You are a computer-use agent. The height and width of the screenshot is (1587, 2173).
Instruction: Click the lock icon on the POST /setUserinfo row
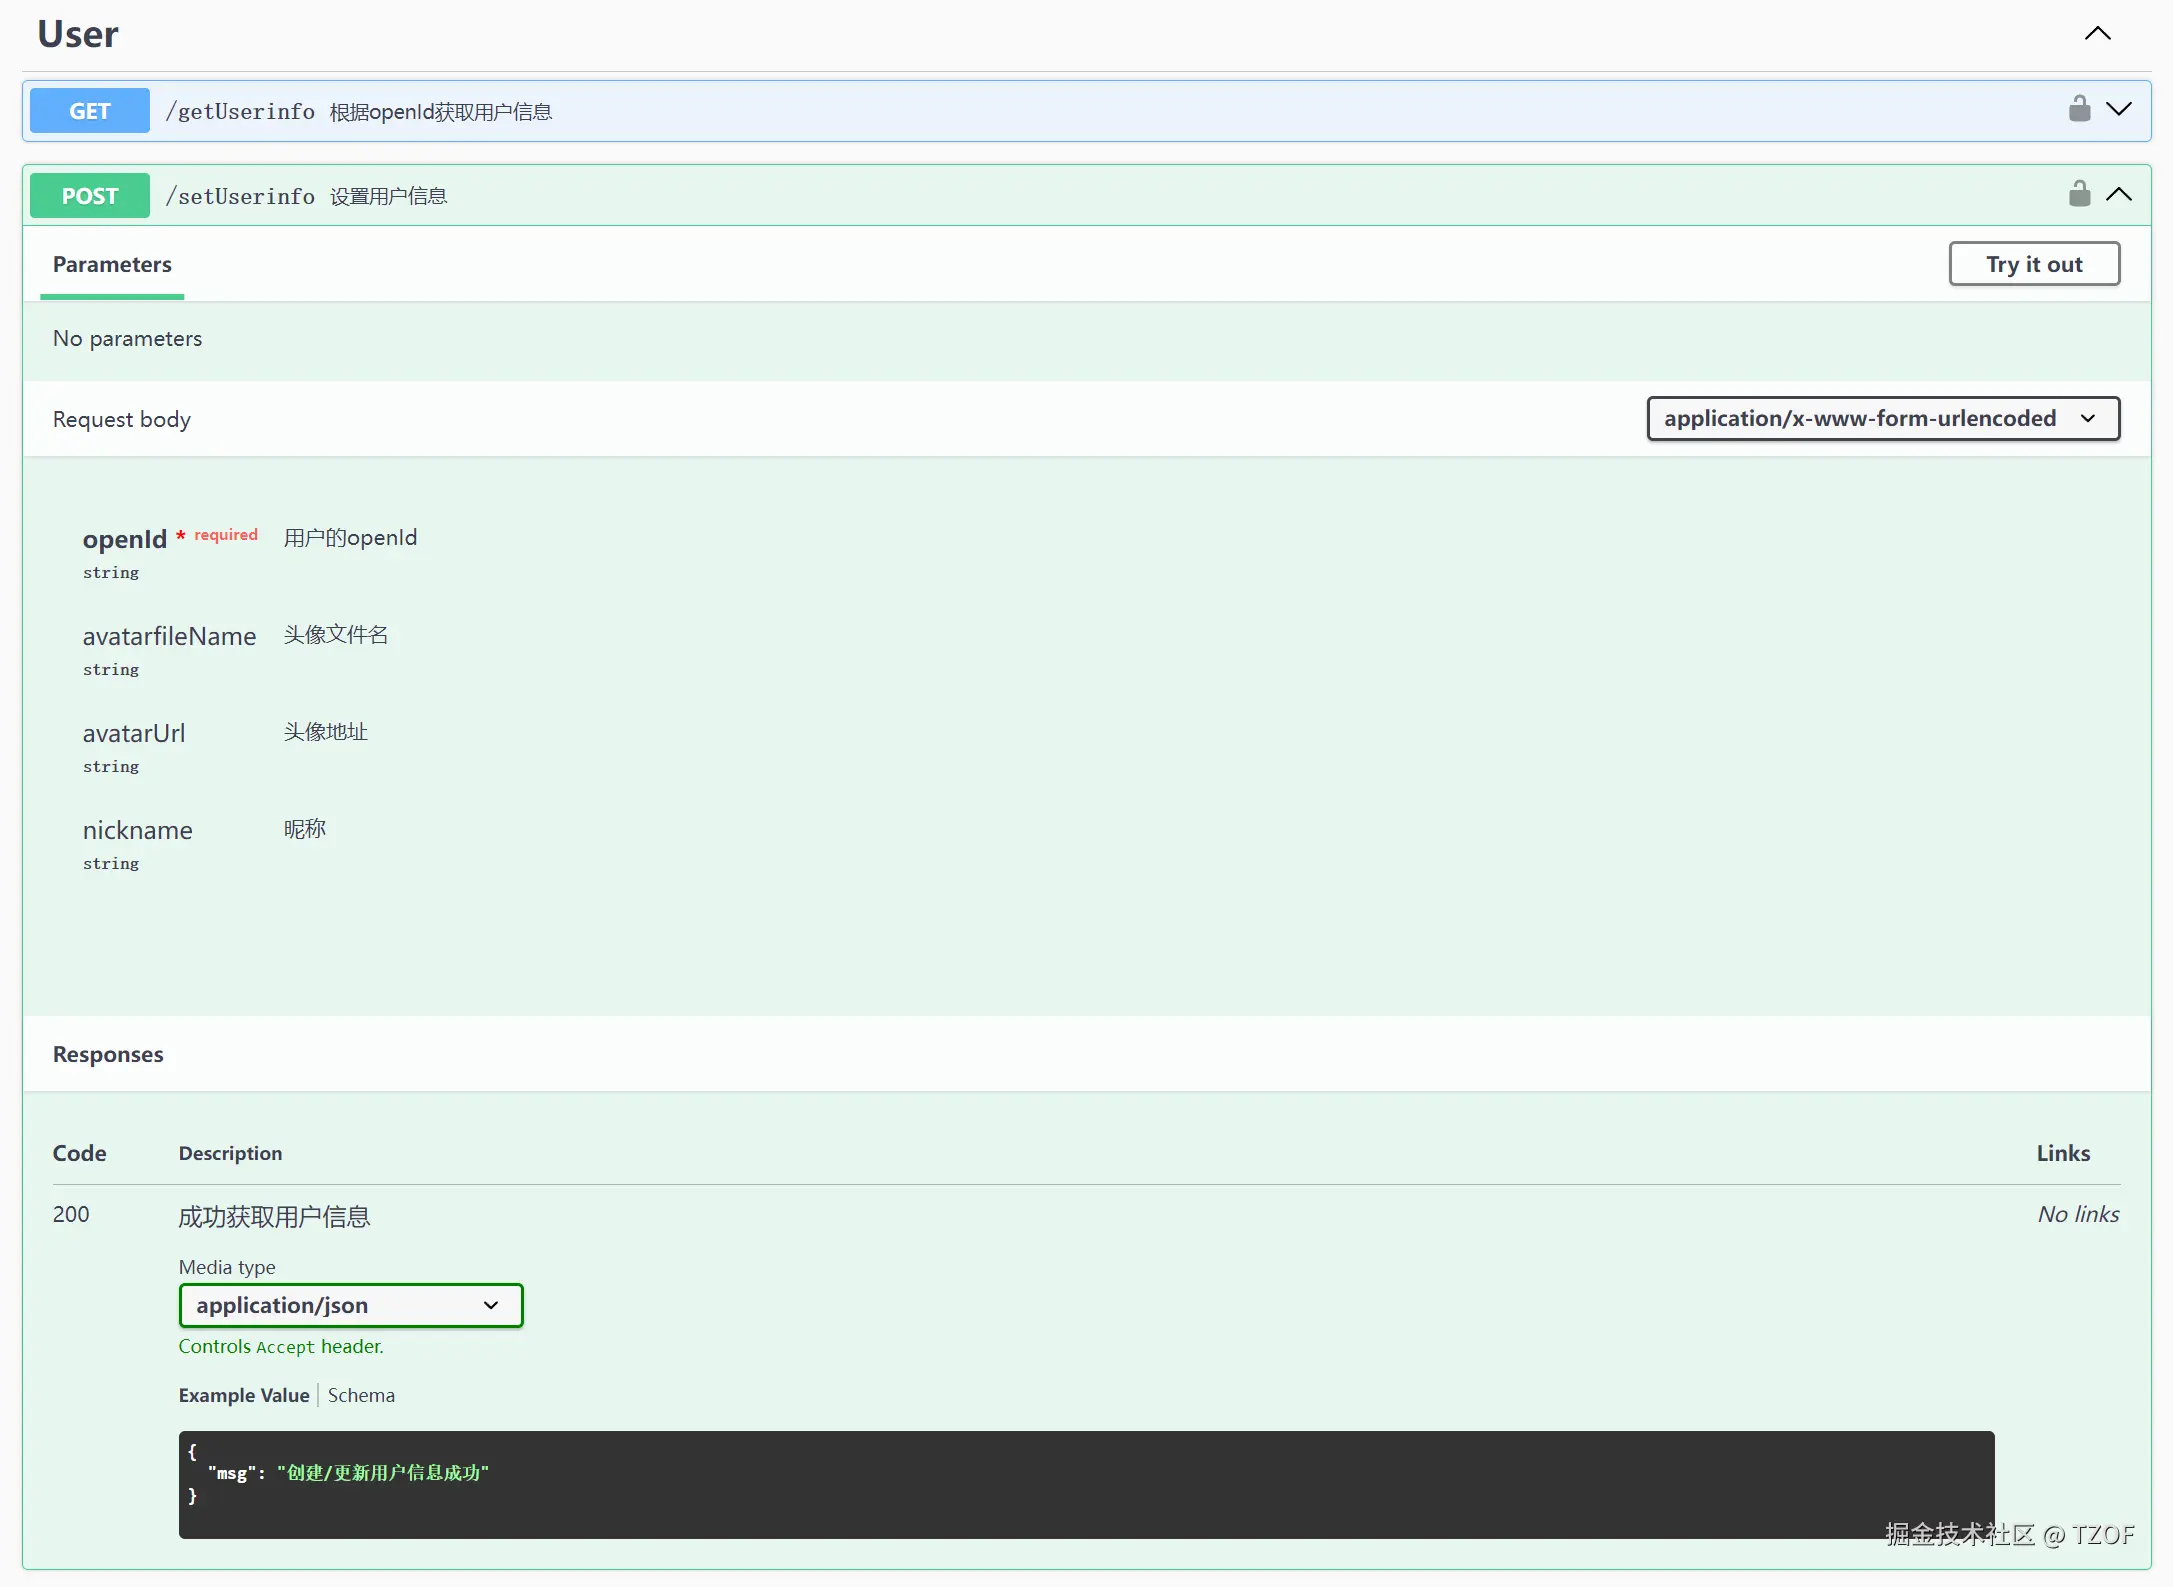[2079, 194]
